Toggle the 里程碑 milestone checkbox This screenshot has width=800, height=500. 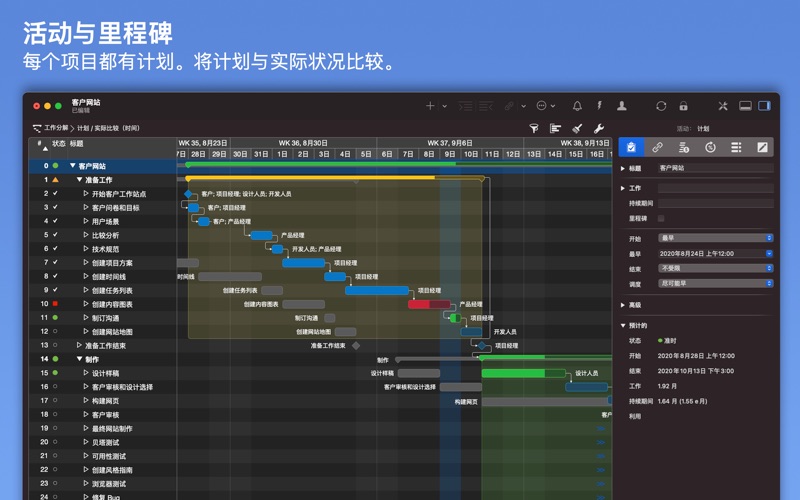661,218
